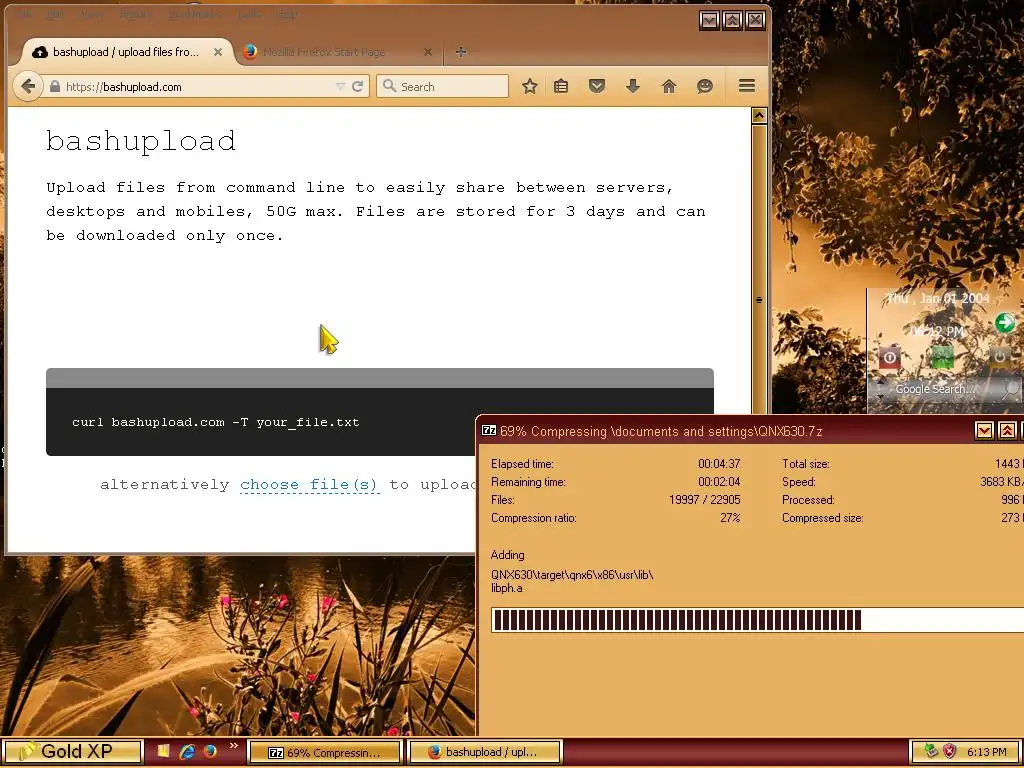1024x768 pixels.
Task: Open the Gold XP start button
Action: point(72,752)
